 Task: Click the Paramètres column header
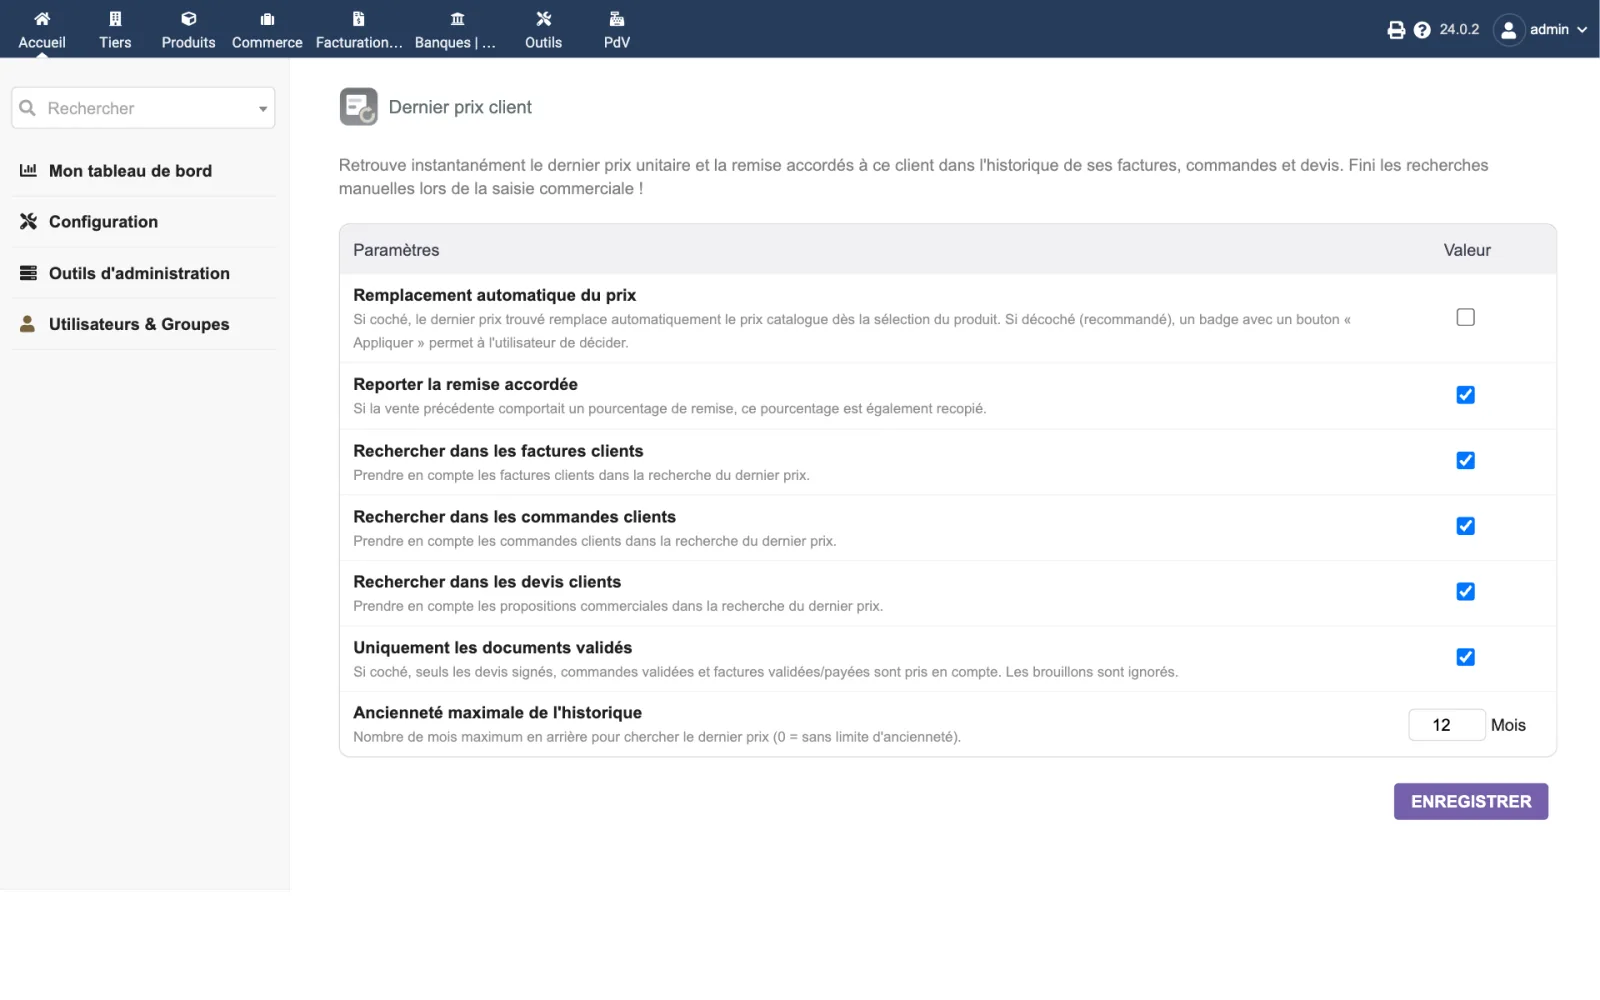(396, 250)
